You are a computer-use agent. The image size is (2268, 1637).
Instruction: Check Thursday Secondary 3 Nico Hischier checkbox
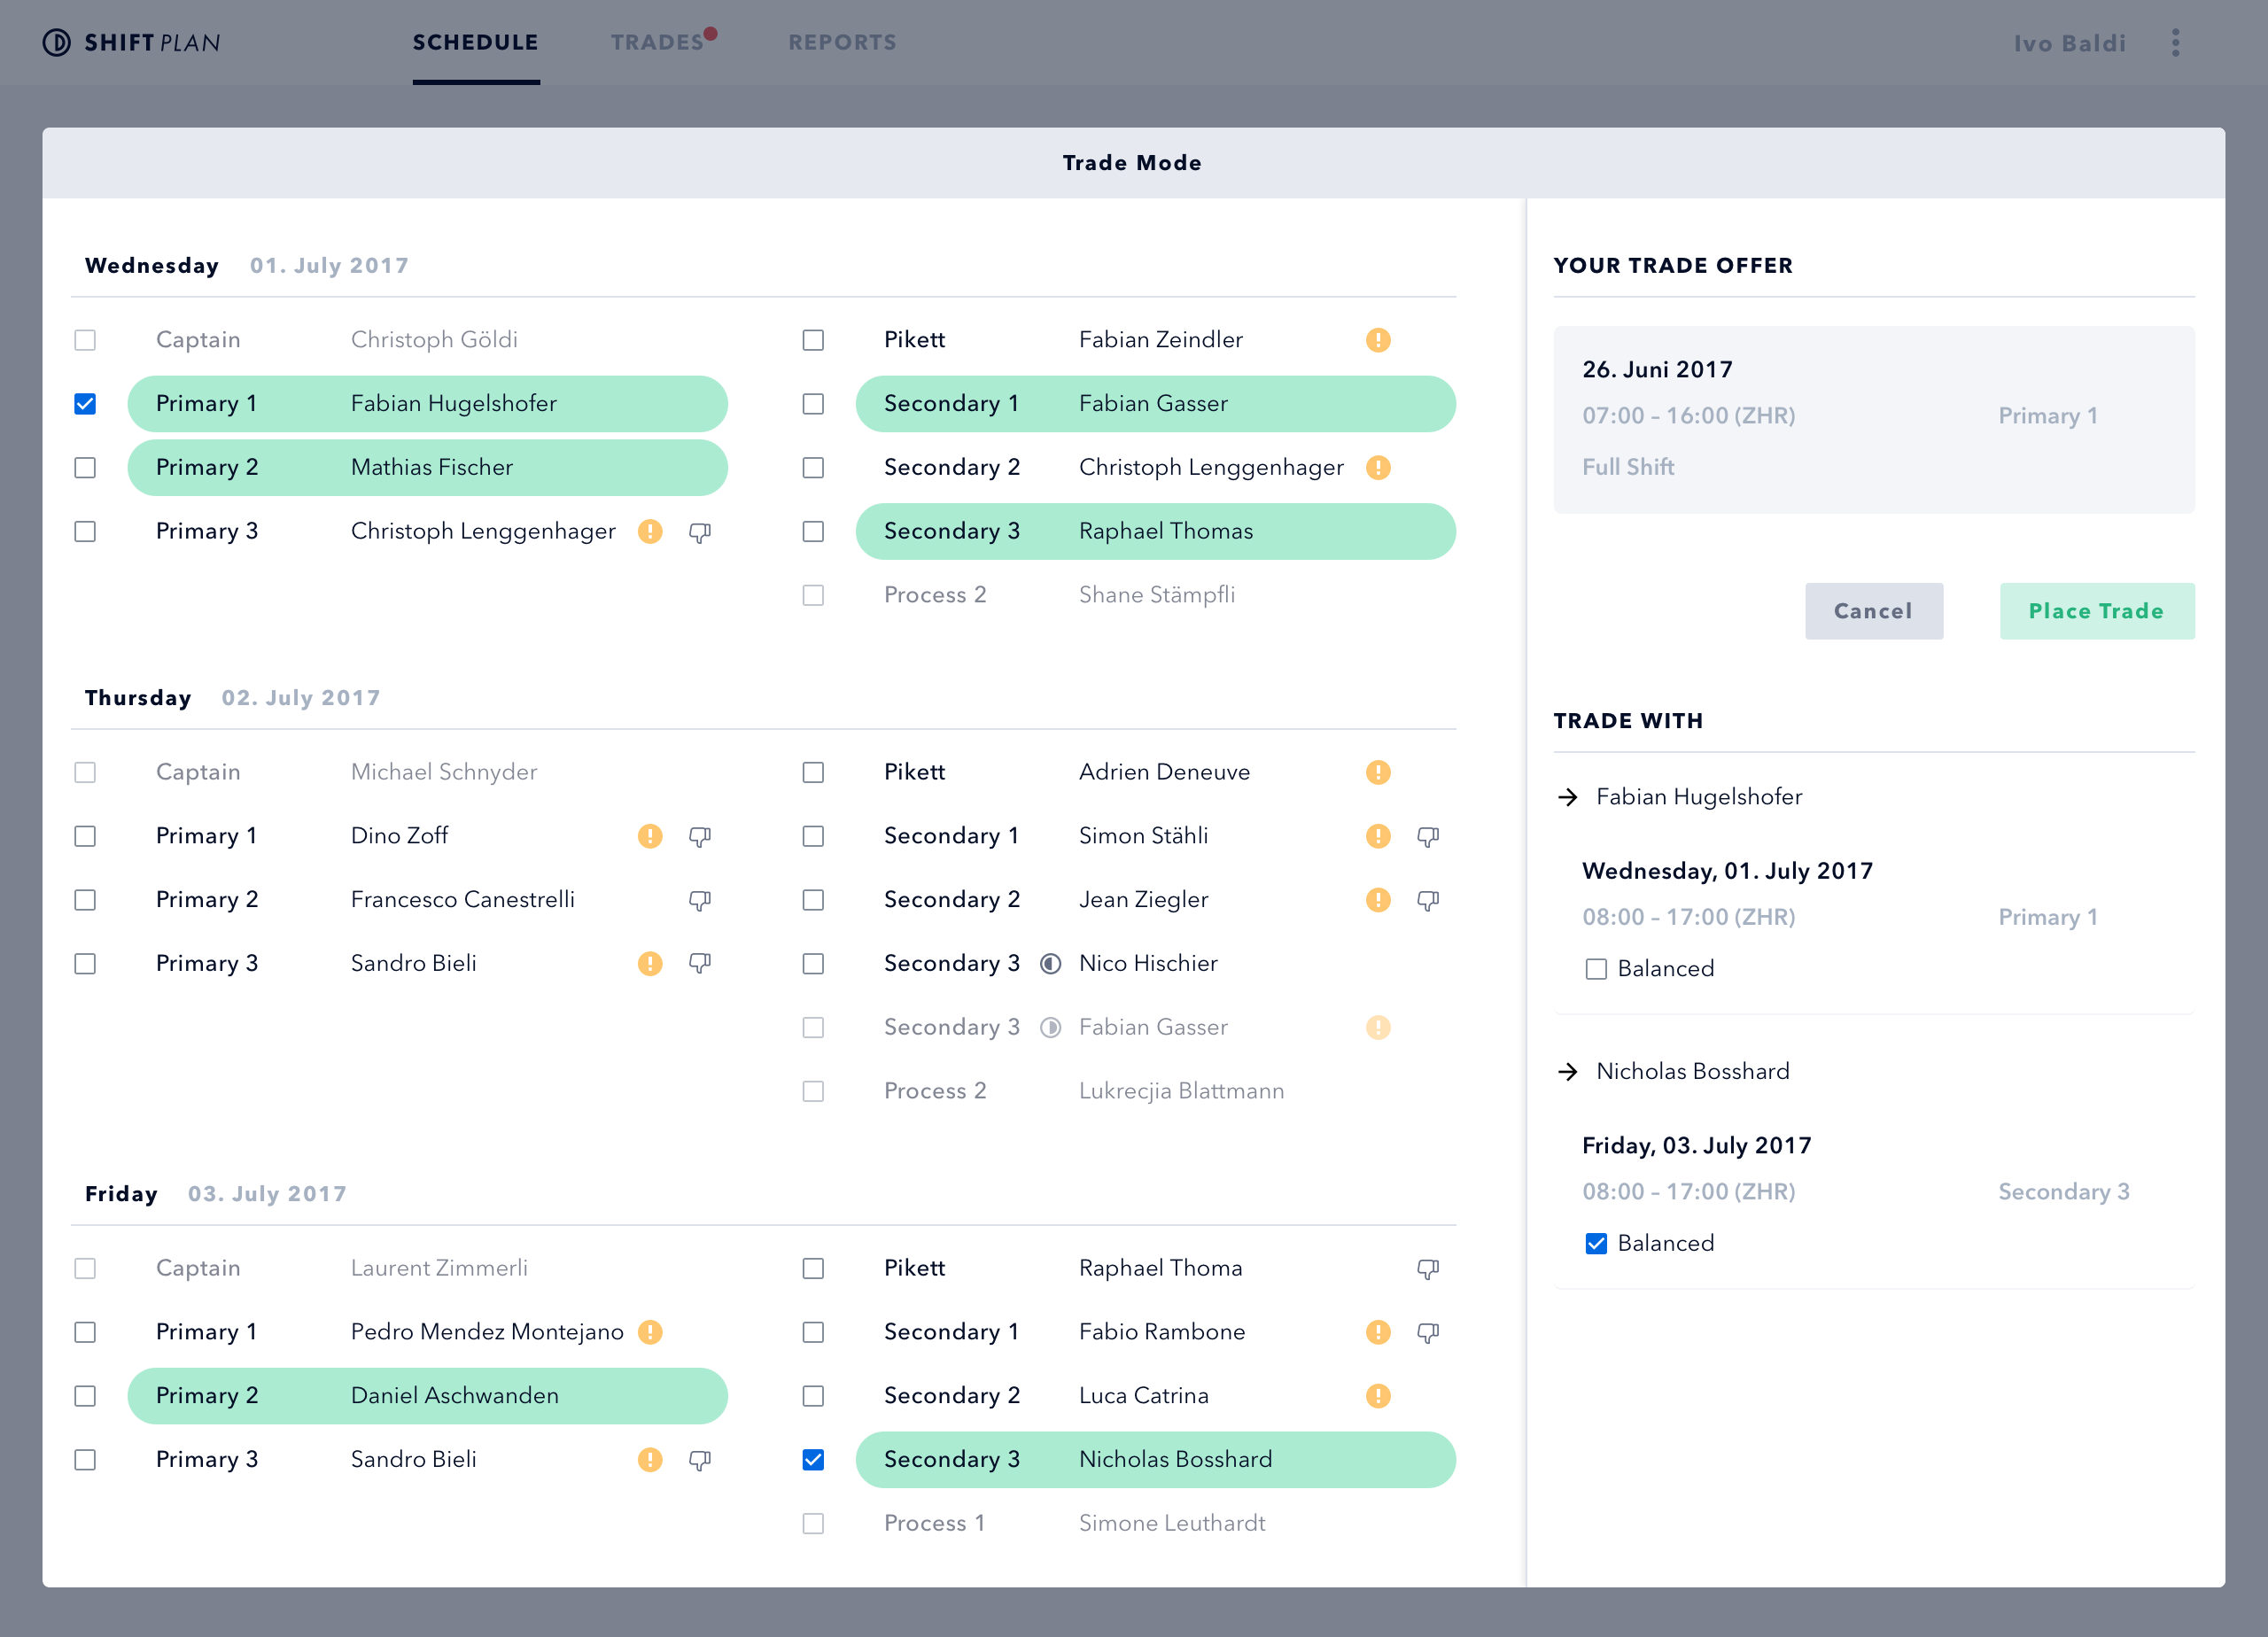(813, 964)
